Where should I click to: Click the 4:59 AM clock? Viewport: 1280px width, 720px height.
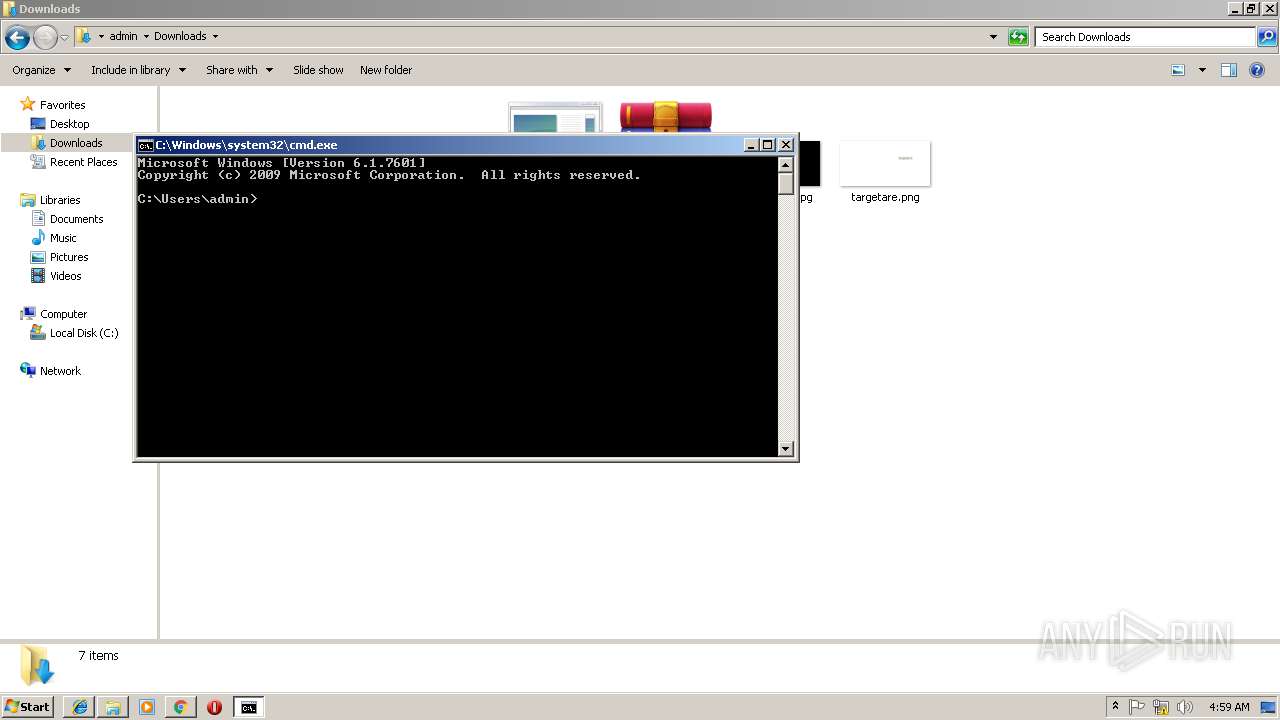1229,707
